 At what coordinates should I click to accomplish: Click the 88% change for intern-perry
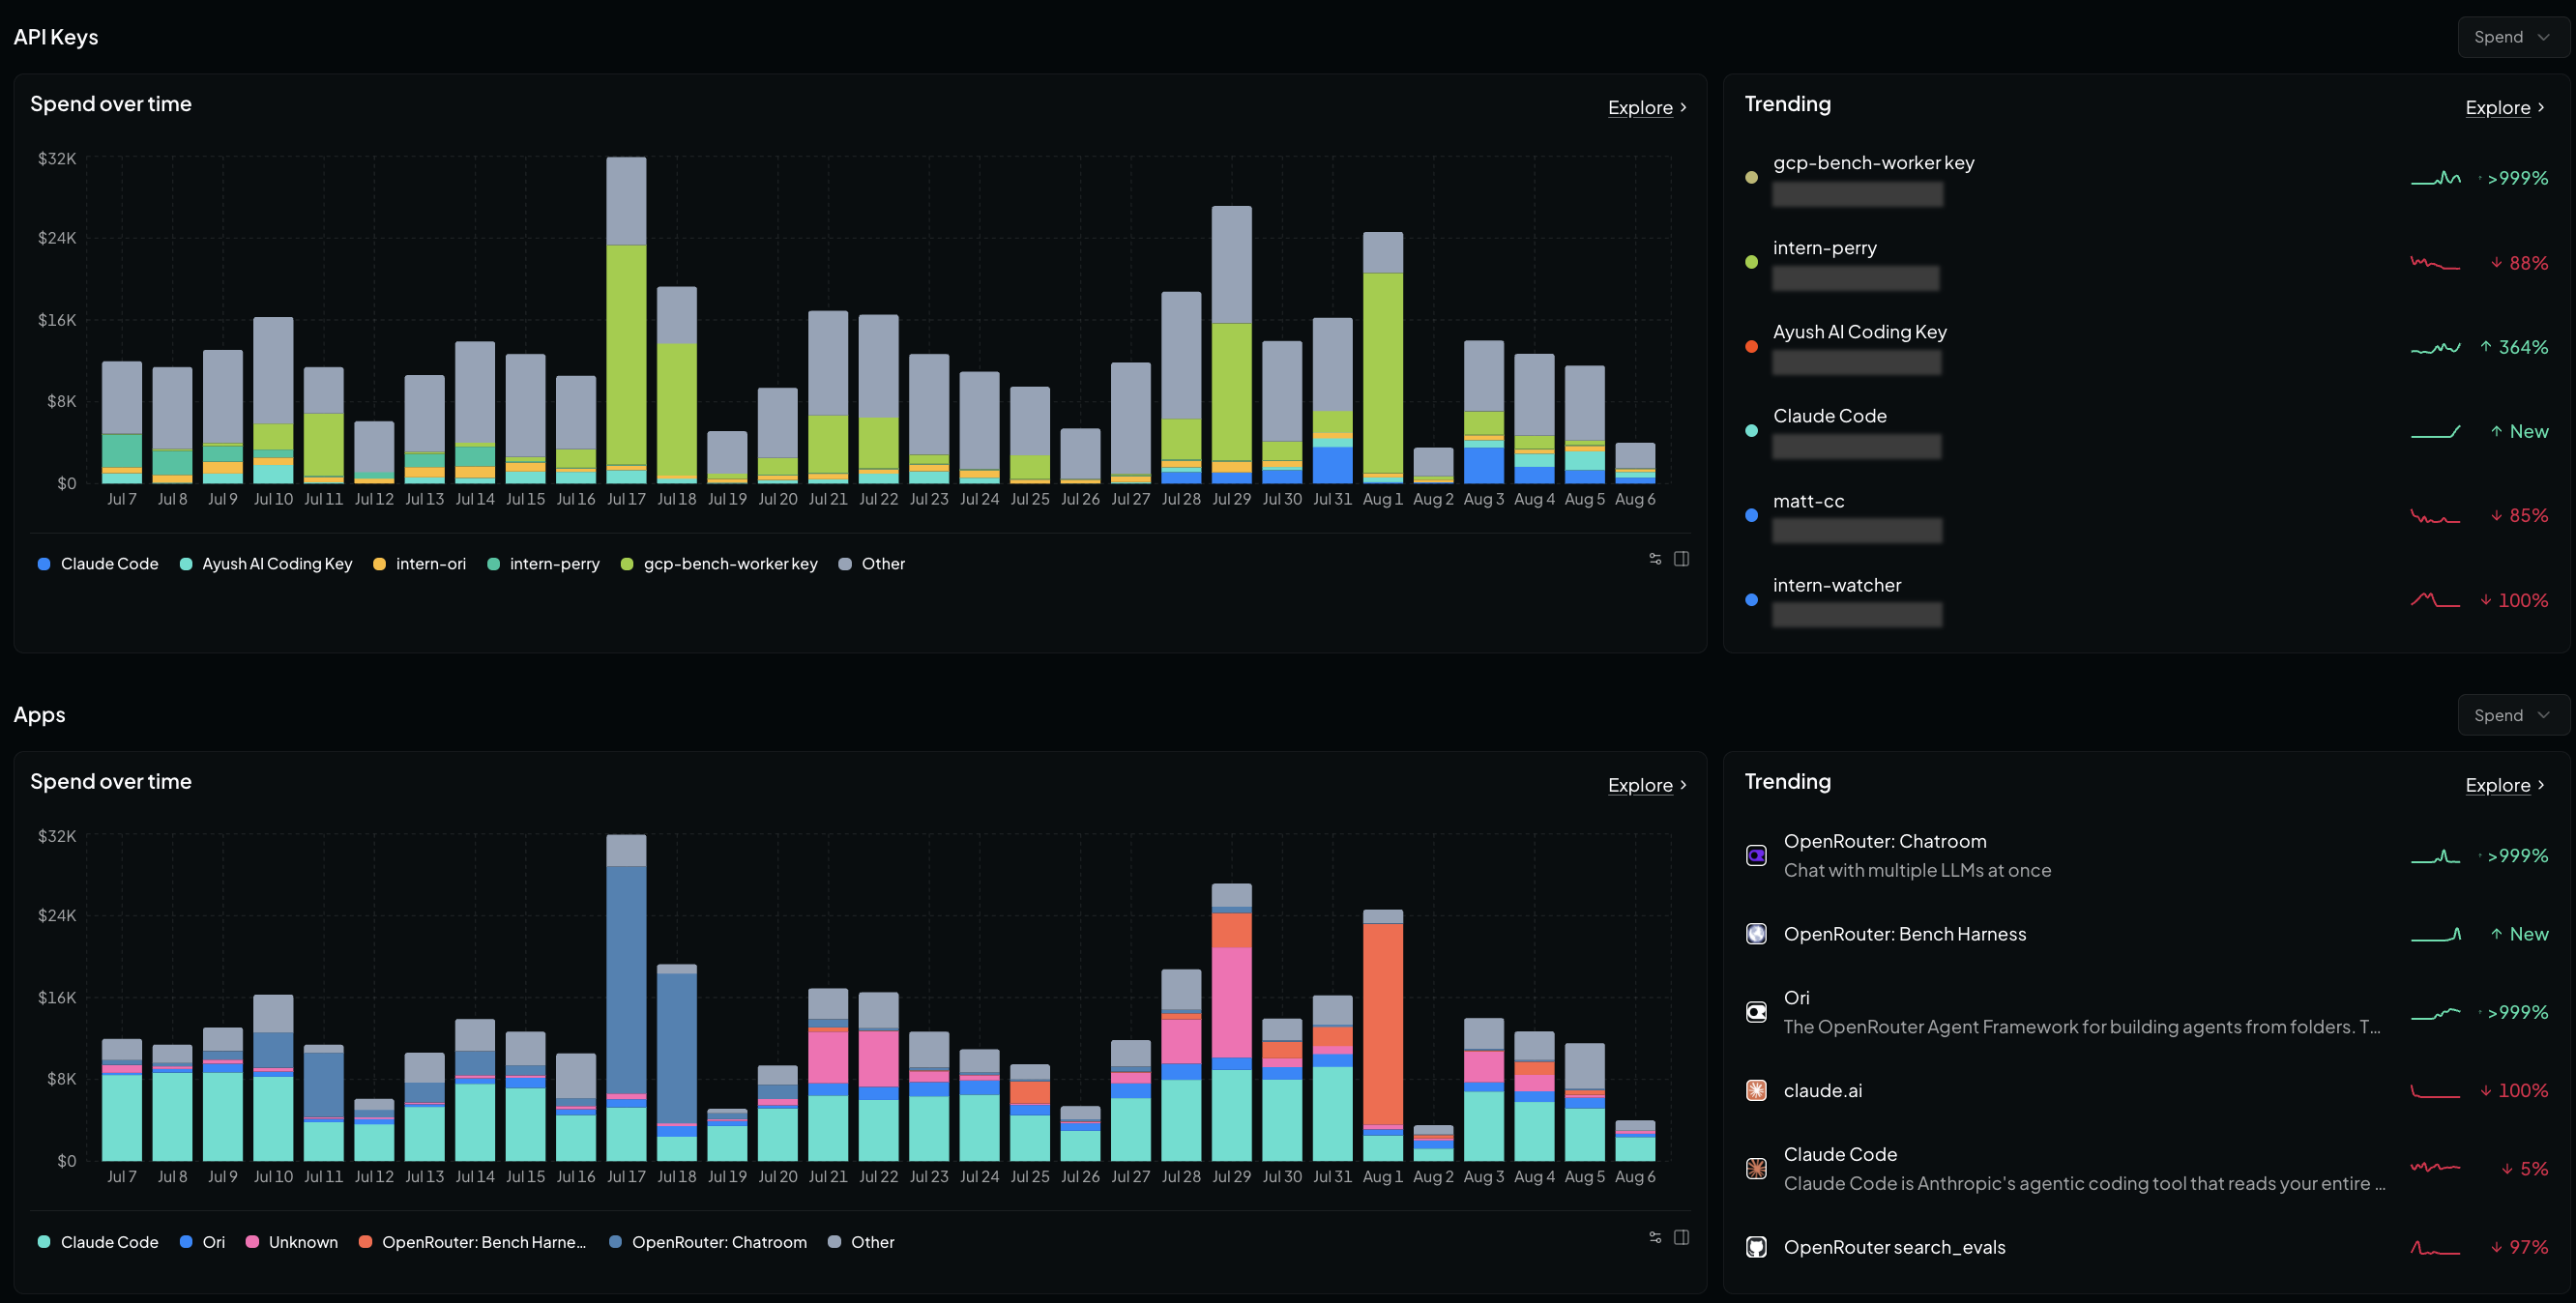click(x=2519, y=263)
